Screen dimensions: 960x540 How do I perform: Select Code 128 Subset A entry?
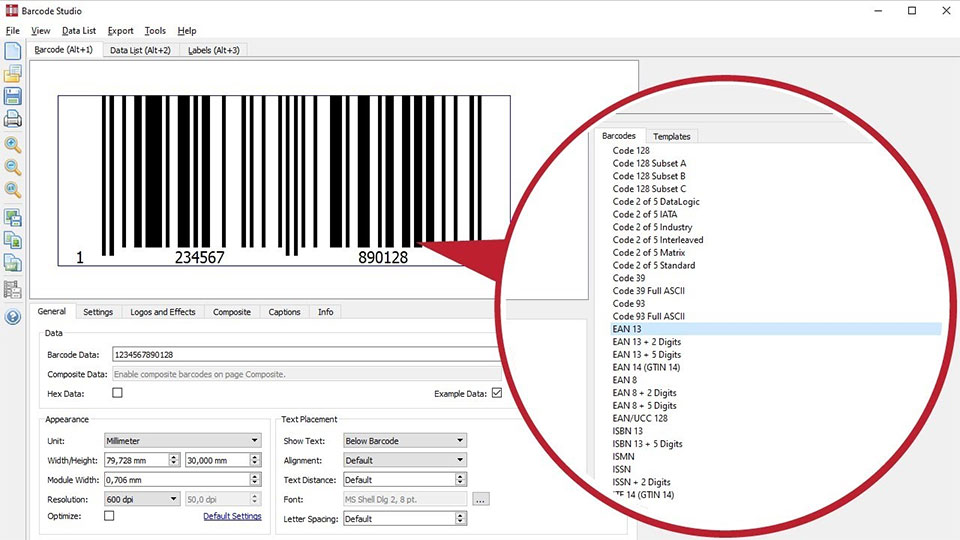click(x=650, y=163)
